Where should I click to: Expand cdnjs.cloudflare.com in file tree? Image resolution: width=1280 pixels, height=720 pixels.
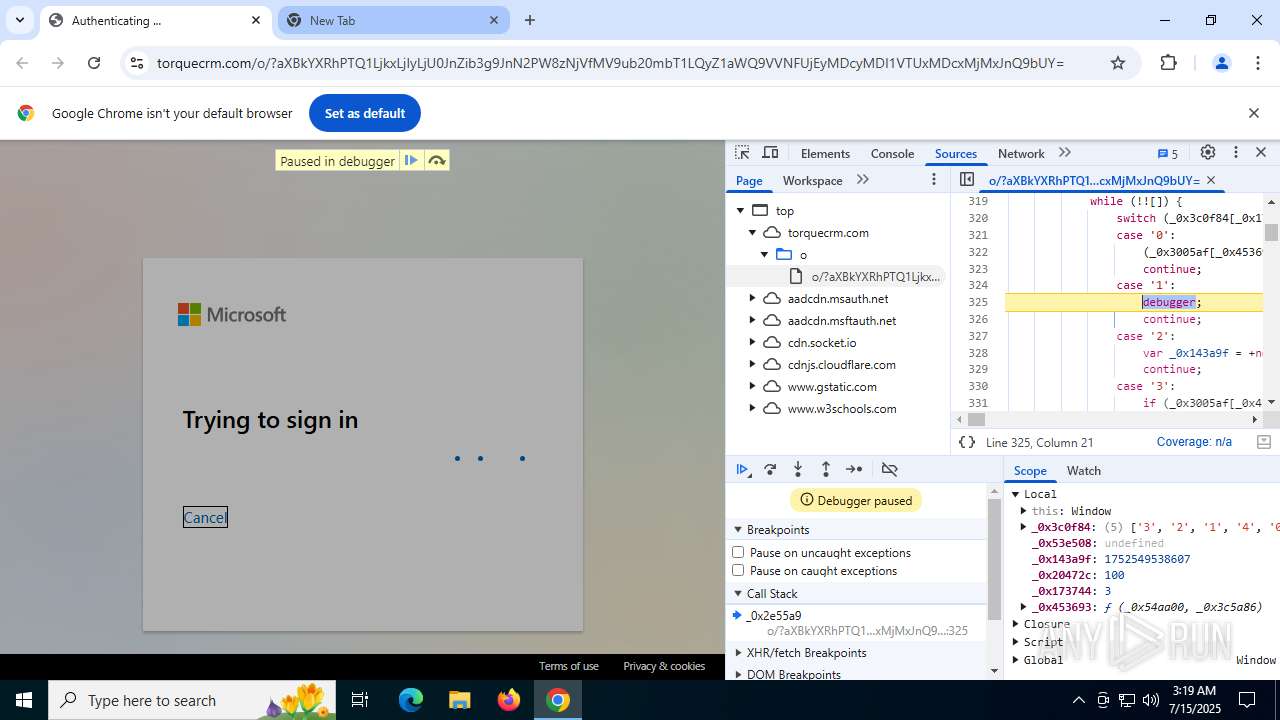(753, 365)
